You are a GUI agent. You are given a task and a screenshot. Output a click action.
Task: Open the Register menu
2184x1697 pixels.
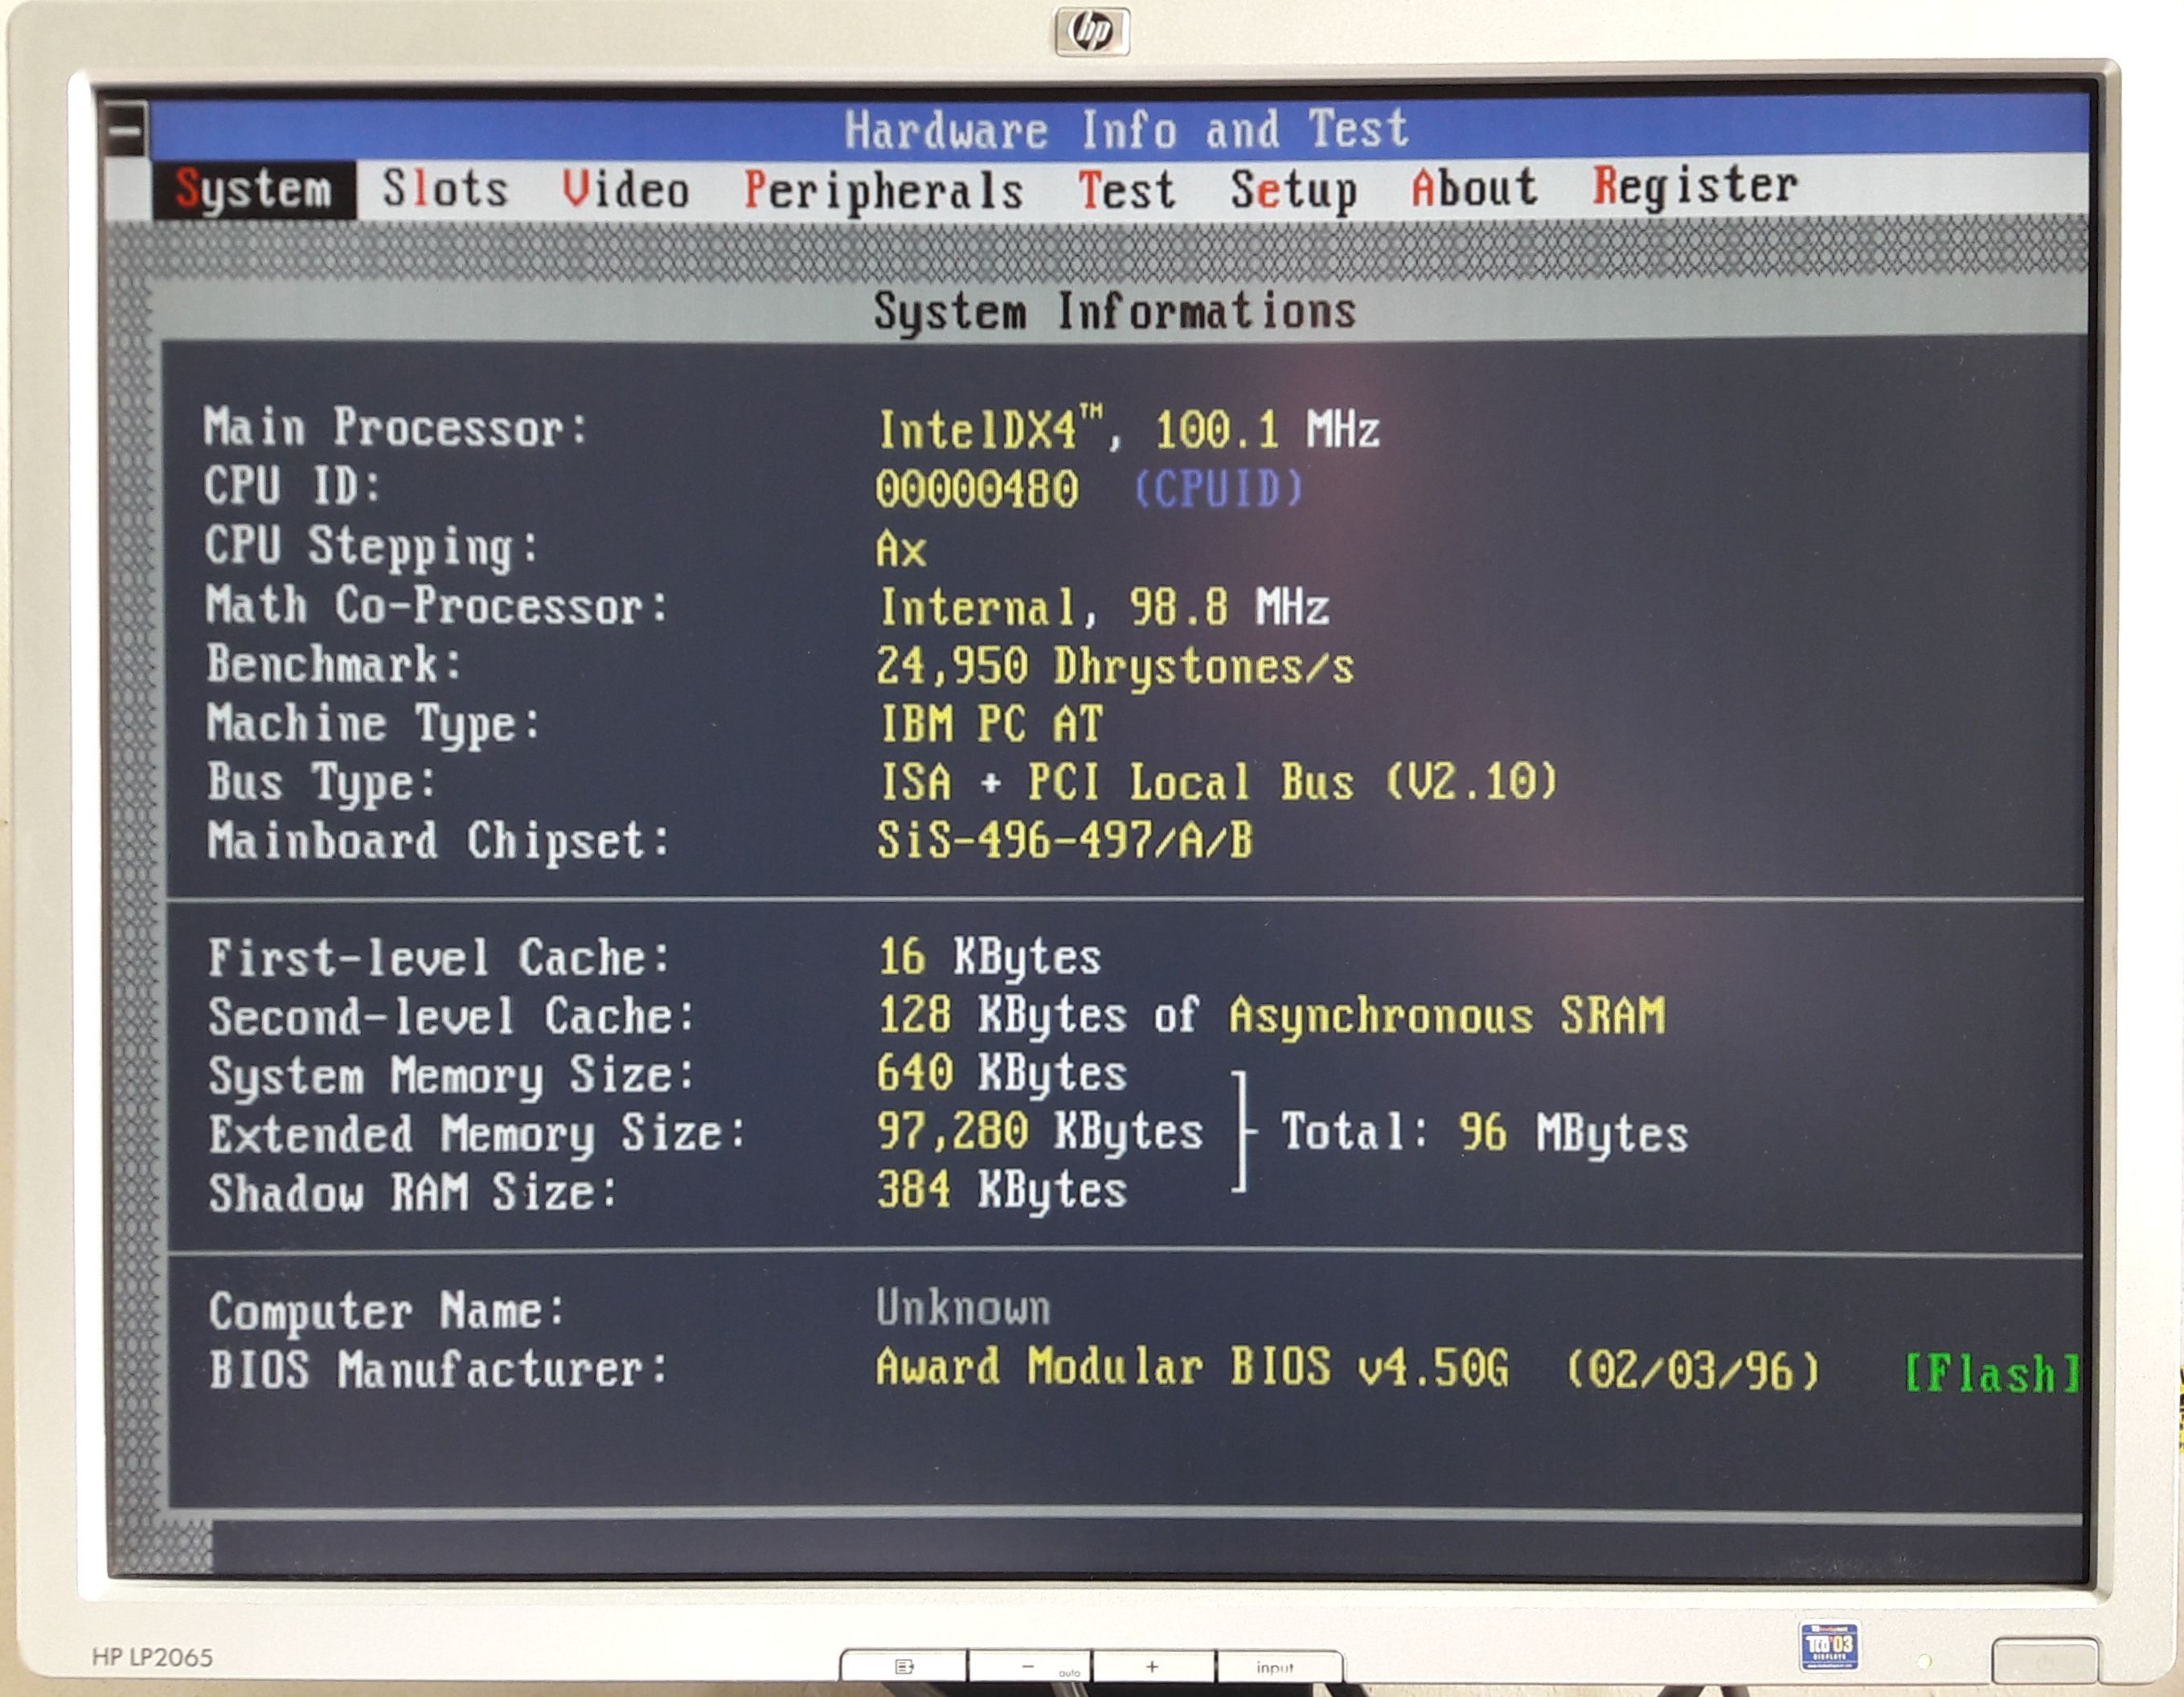[1695, 186]
